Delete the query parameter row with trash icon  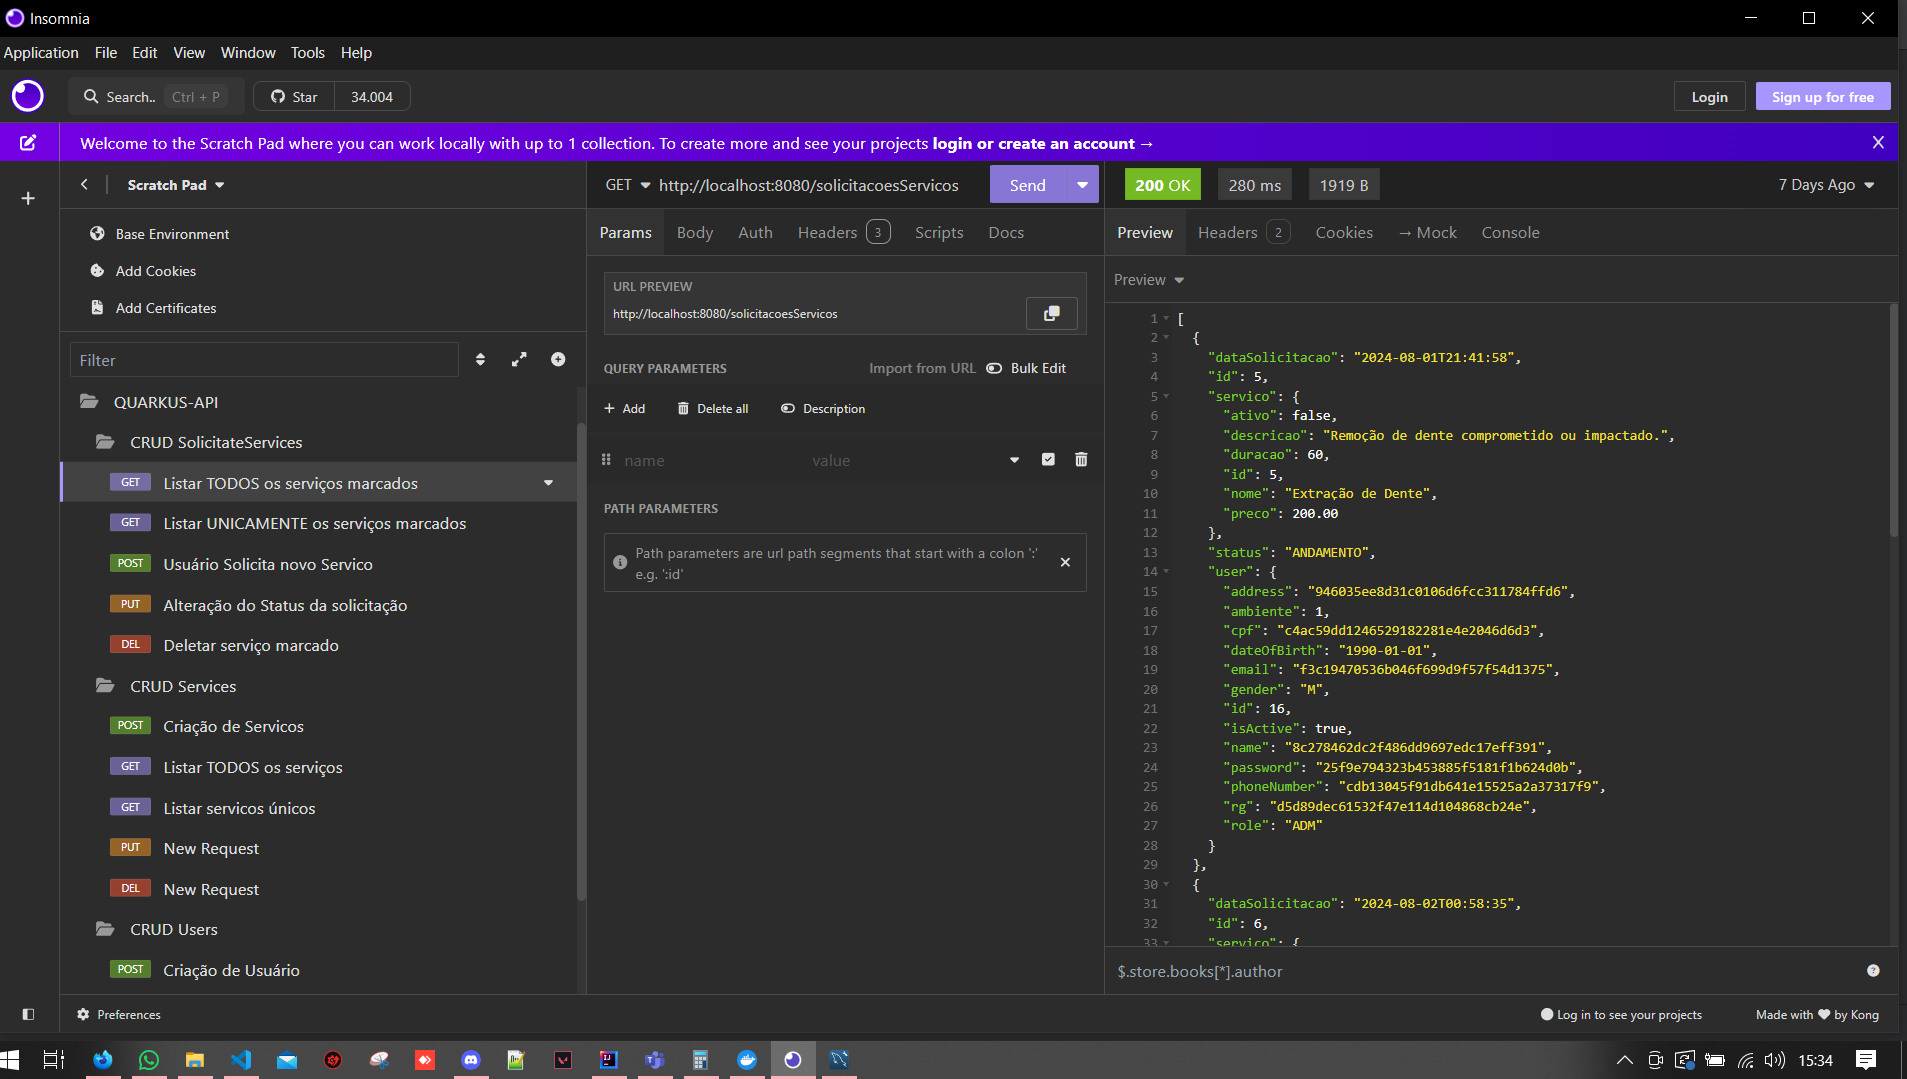click(x=1081, y=460)
